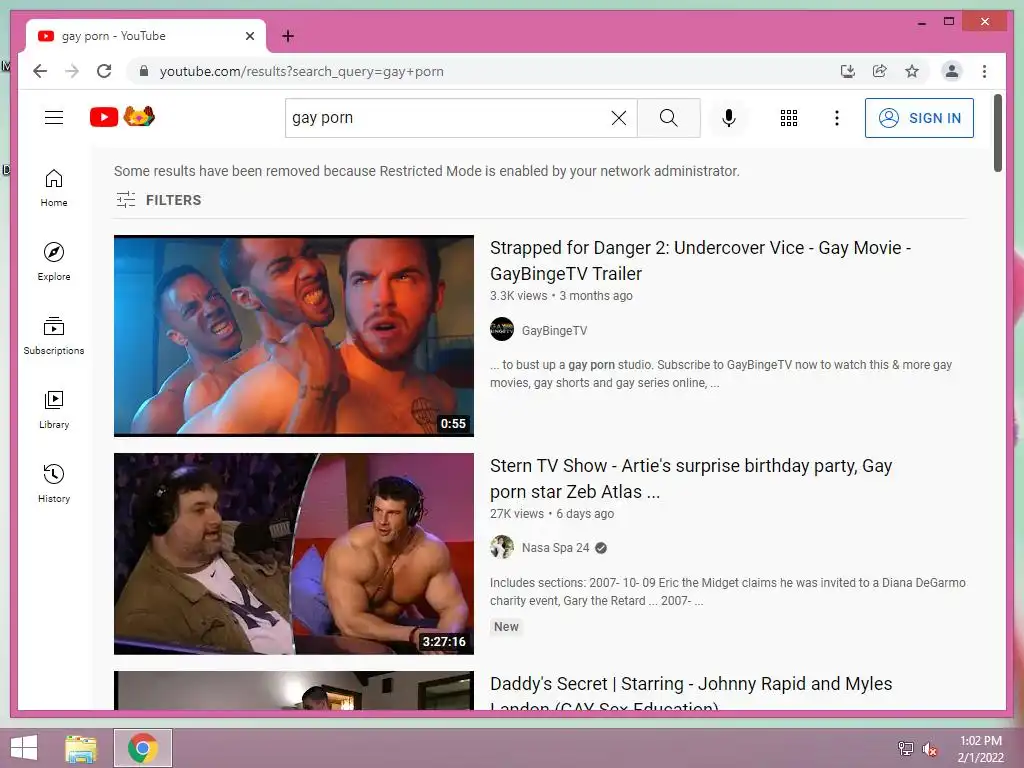The height and width of the screenshot is (768, 1024).
Task: Open the 3:27:16 Stern TV Show thumbnail
Action: [x=294, y=554]
